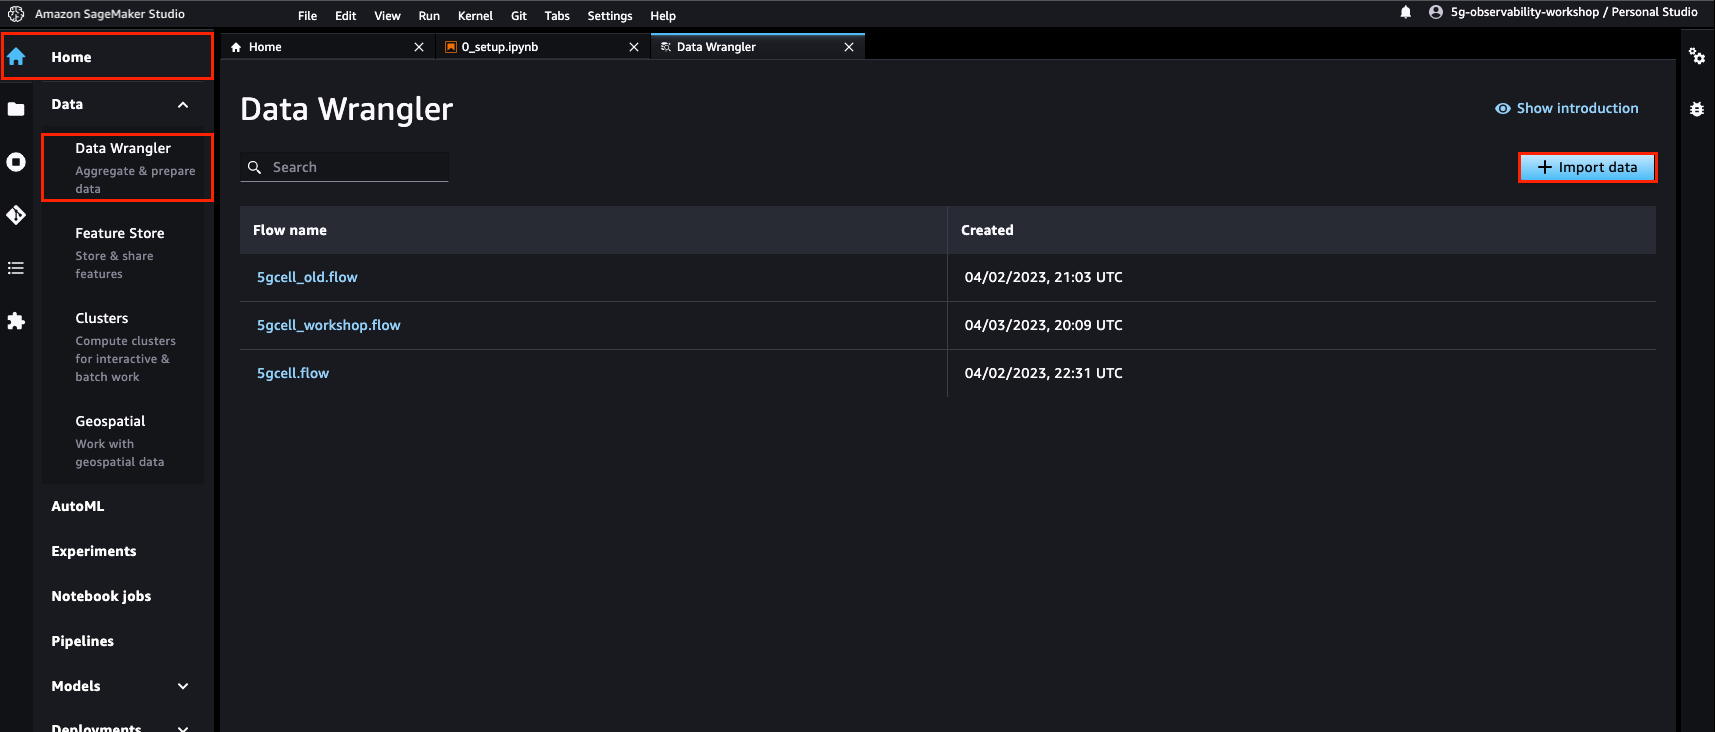Click the Home icon in left sidebar

point(16,57)
